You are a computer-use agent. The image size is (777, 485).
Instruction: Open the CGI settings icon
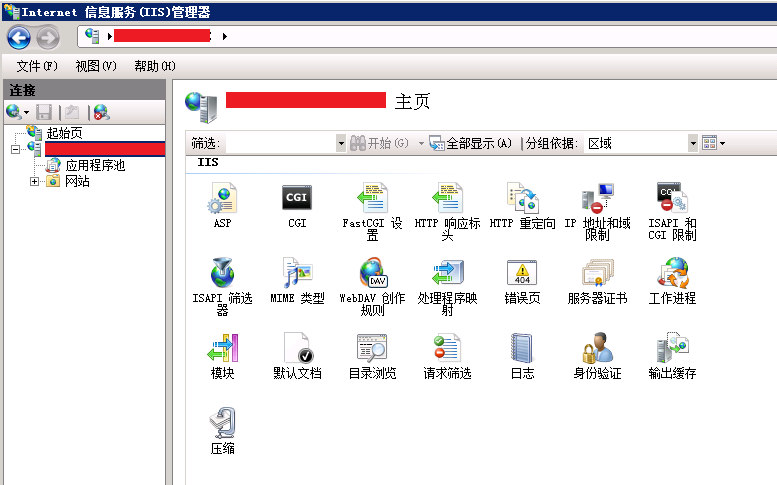pos(297,199)
